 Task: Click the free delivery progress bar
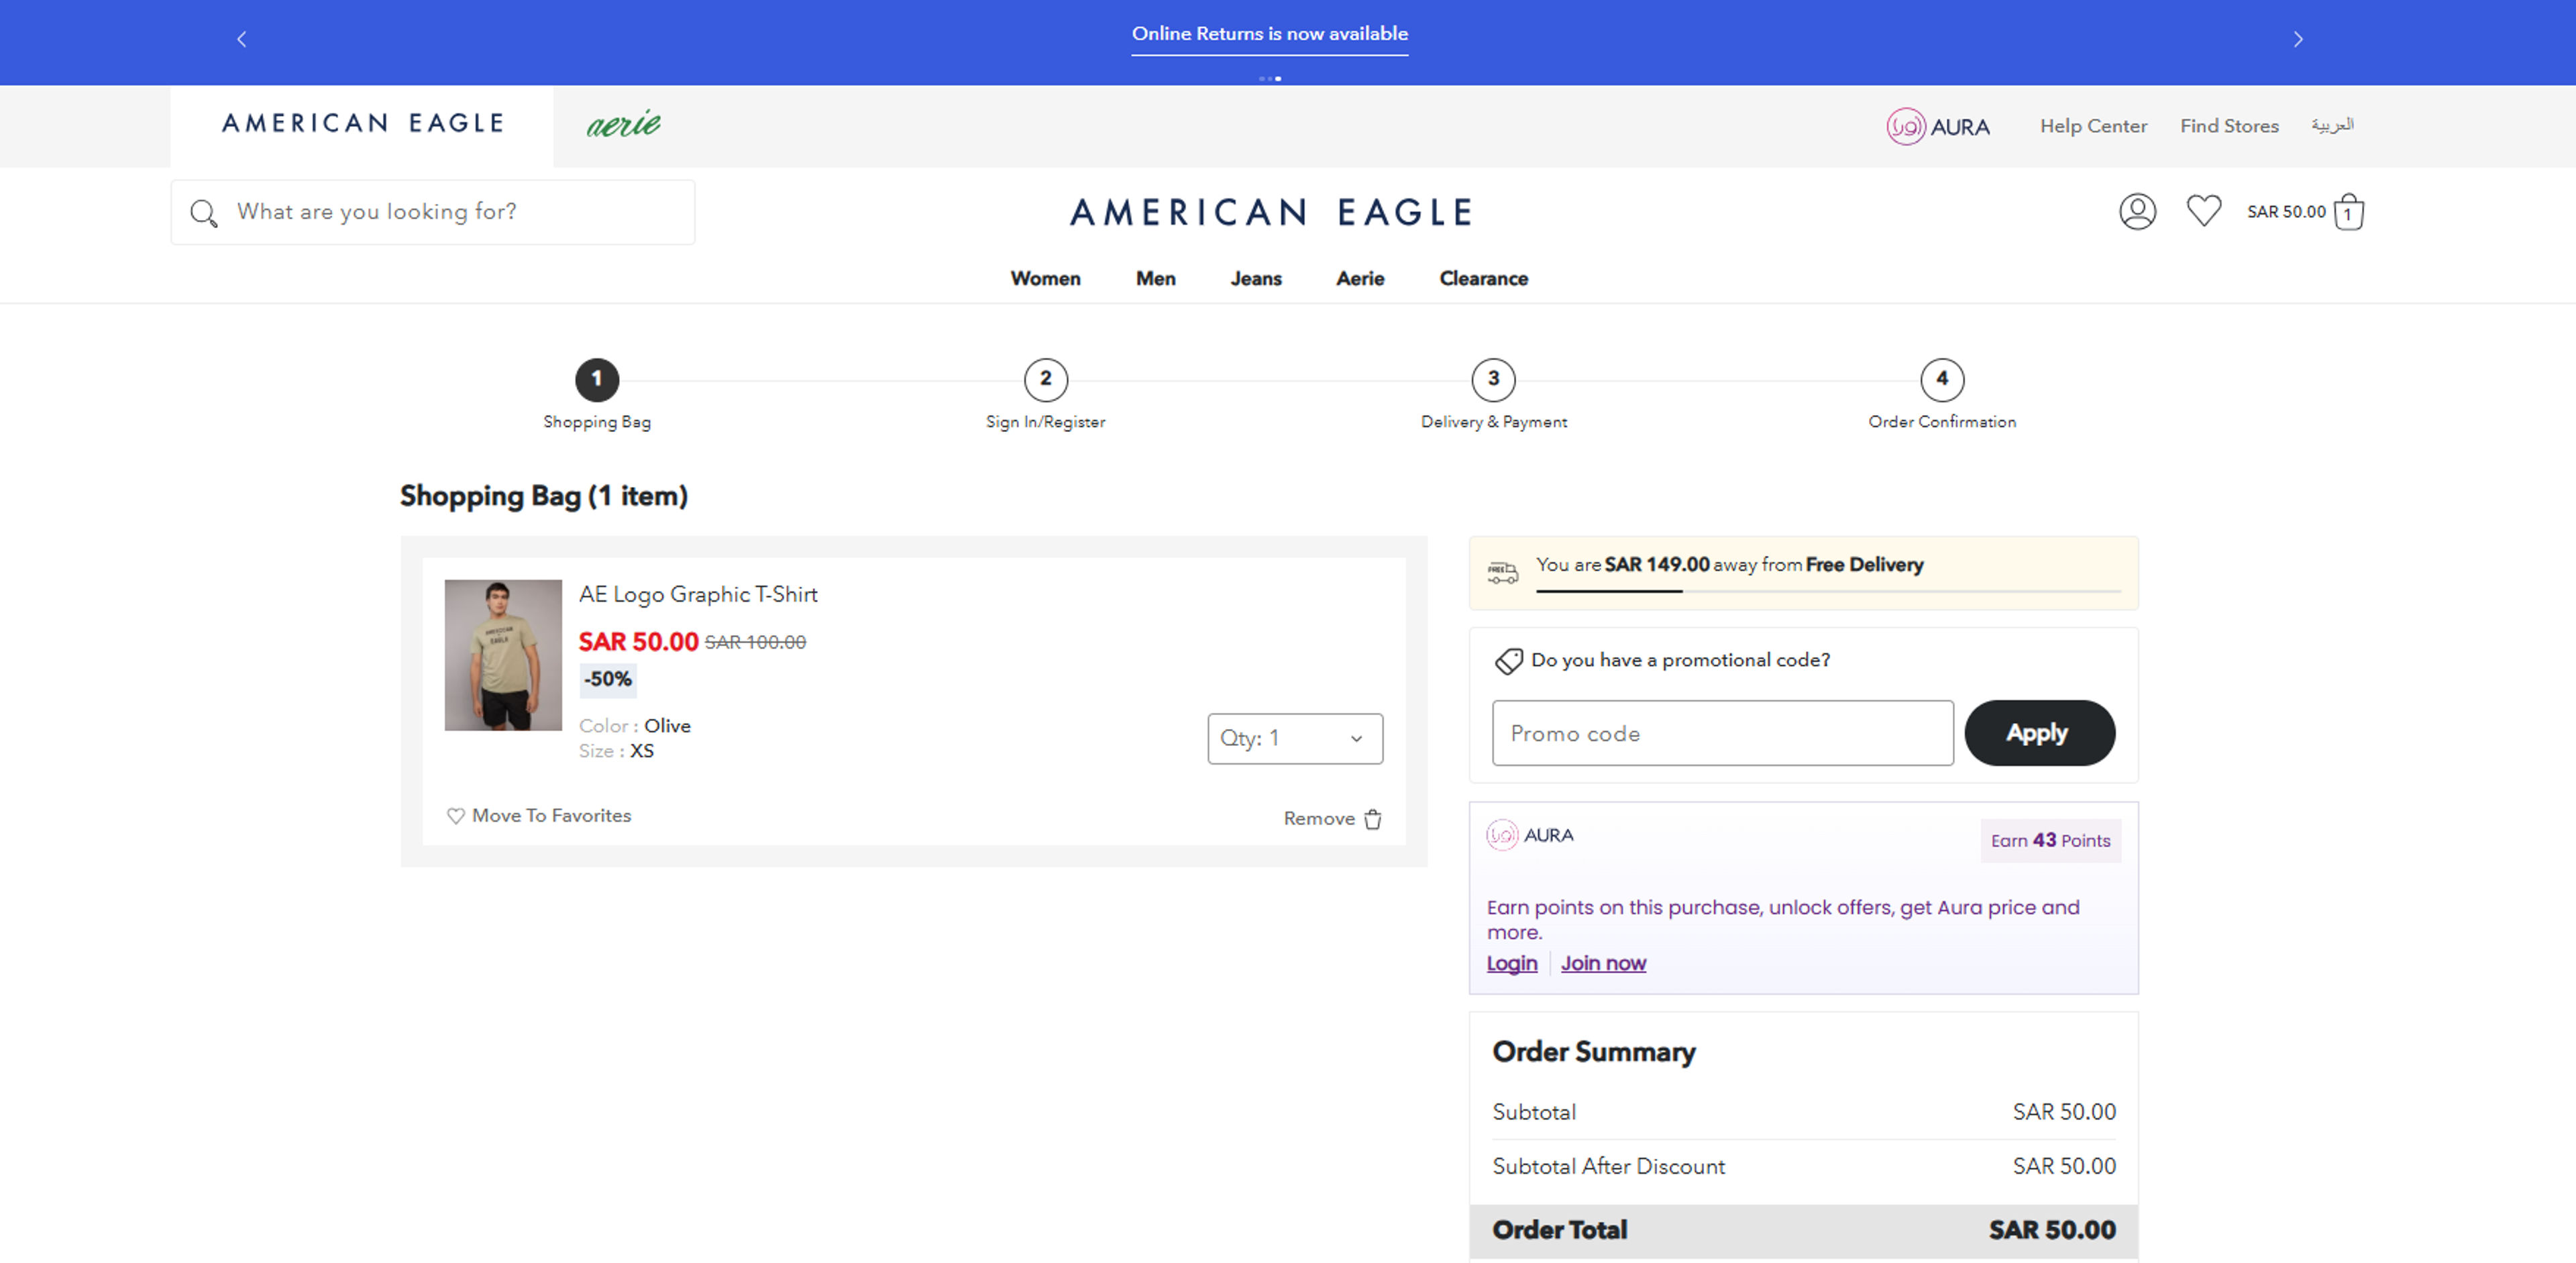[1827, 591]
